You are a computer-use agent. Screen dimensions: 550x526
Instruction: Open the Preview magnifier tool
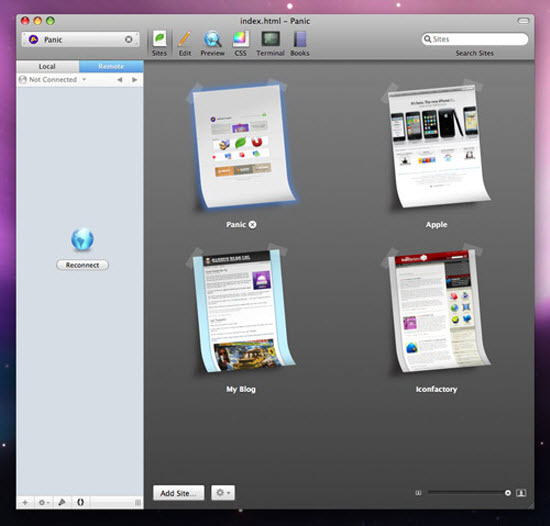pos(212,43)
